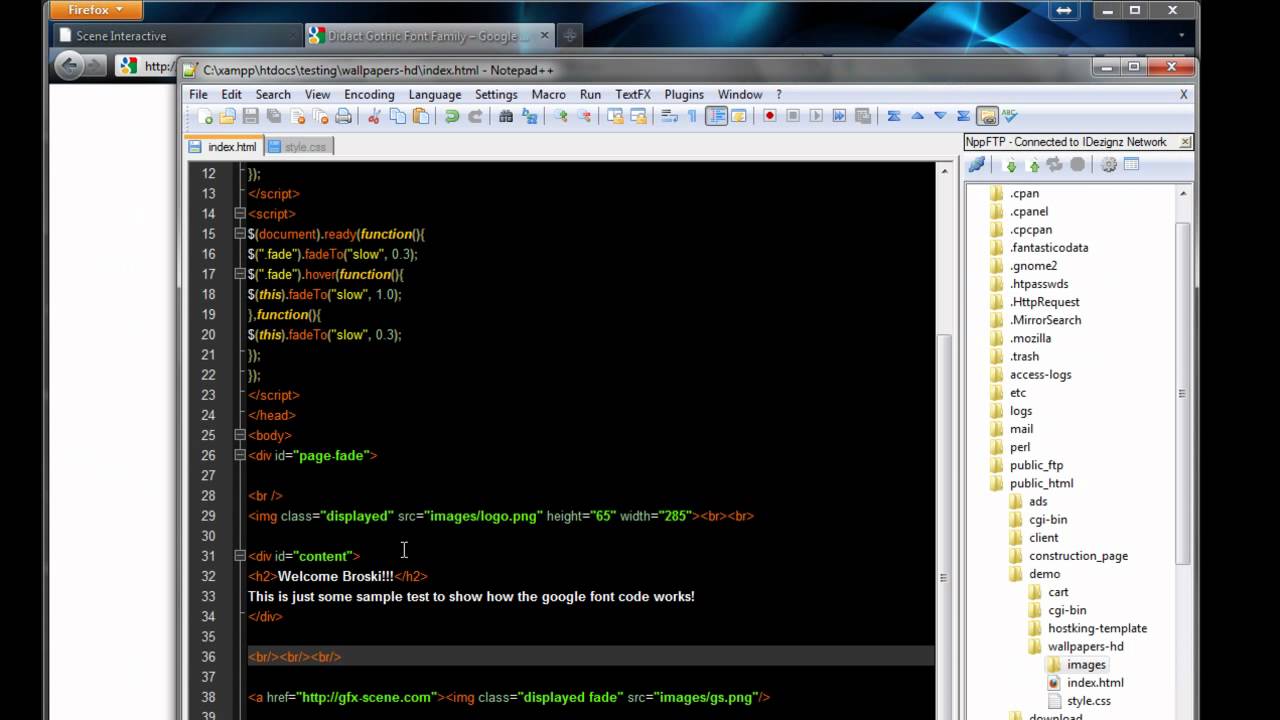Toggle the NppFTP panel toolbar button
The width and height of the screenshot is (1280, 720).
click(987, 117)
